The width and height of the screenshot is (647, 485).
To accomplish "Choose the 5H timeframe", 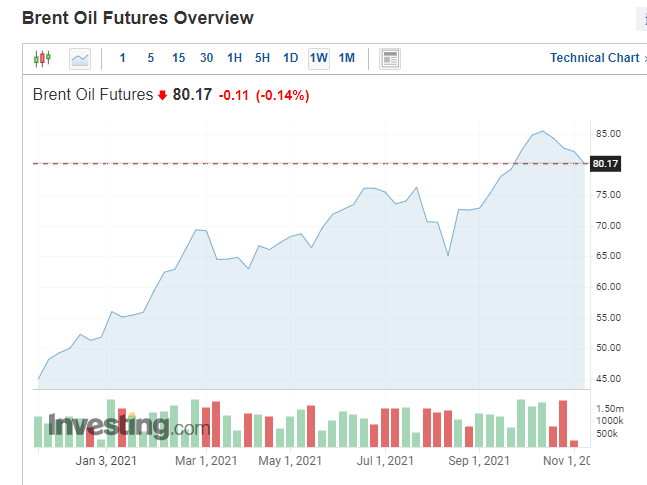I will [262, 58].
